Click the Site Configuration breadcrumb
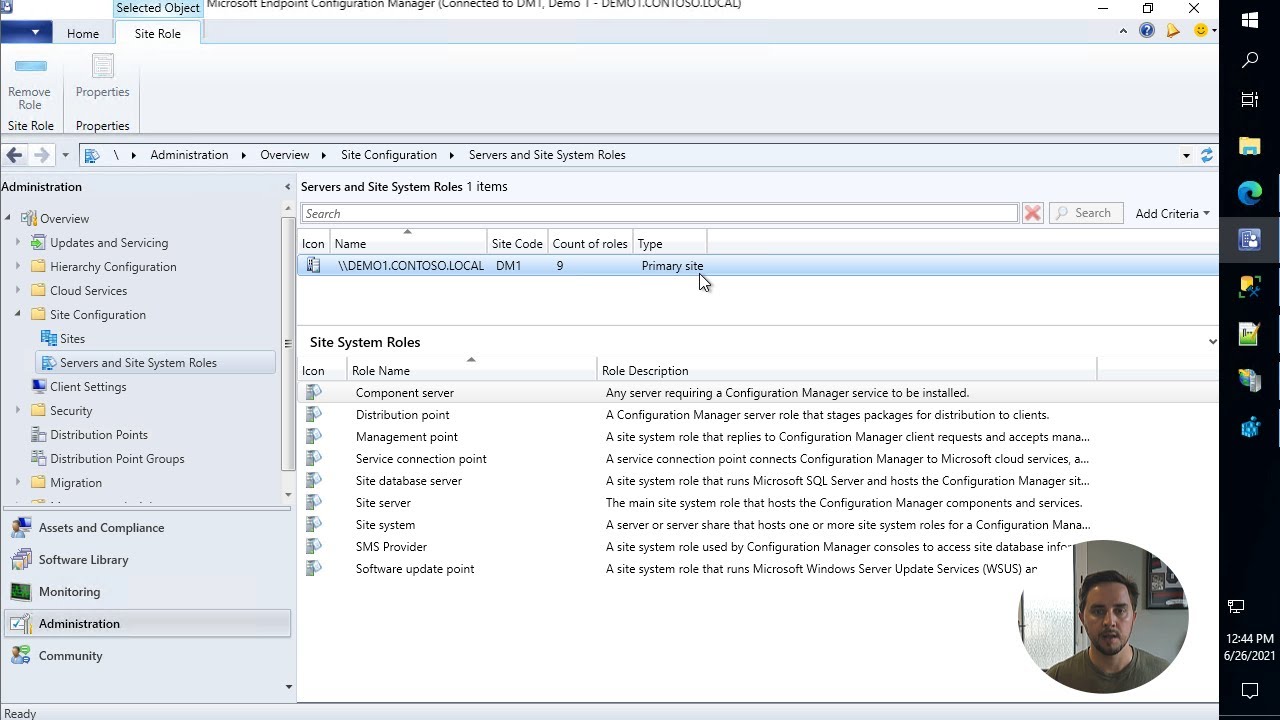Image resolution: width=1280 pixels, height=720 pixels. tap(389, 155)
